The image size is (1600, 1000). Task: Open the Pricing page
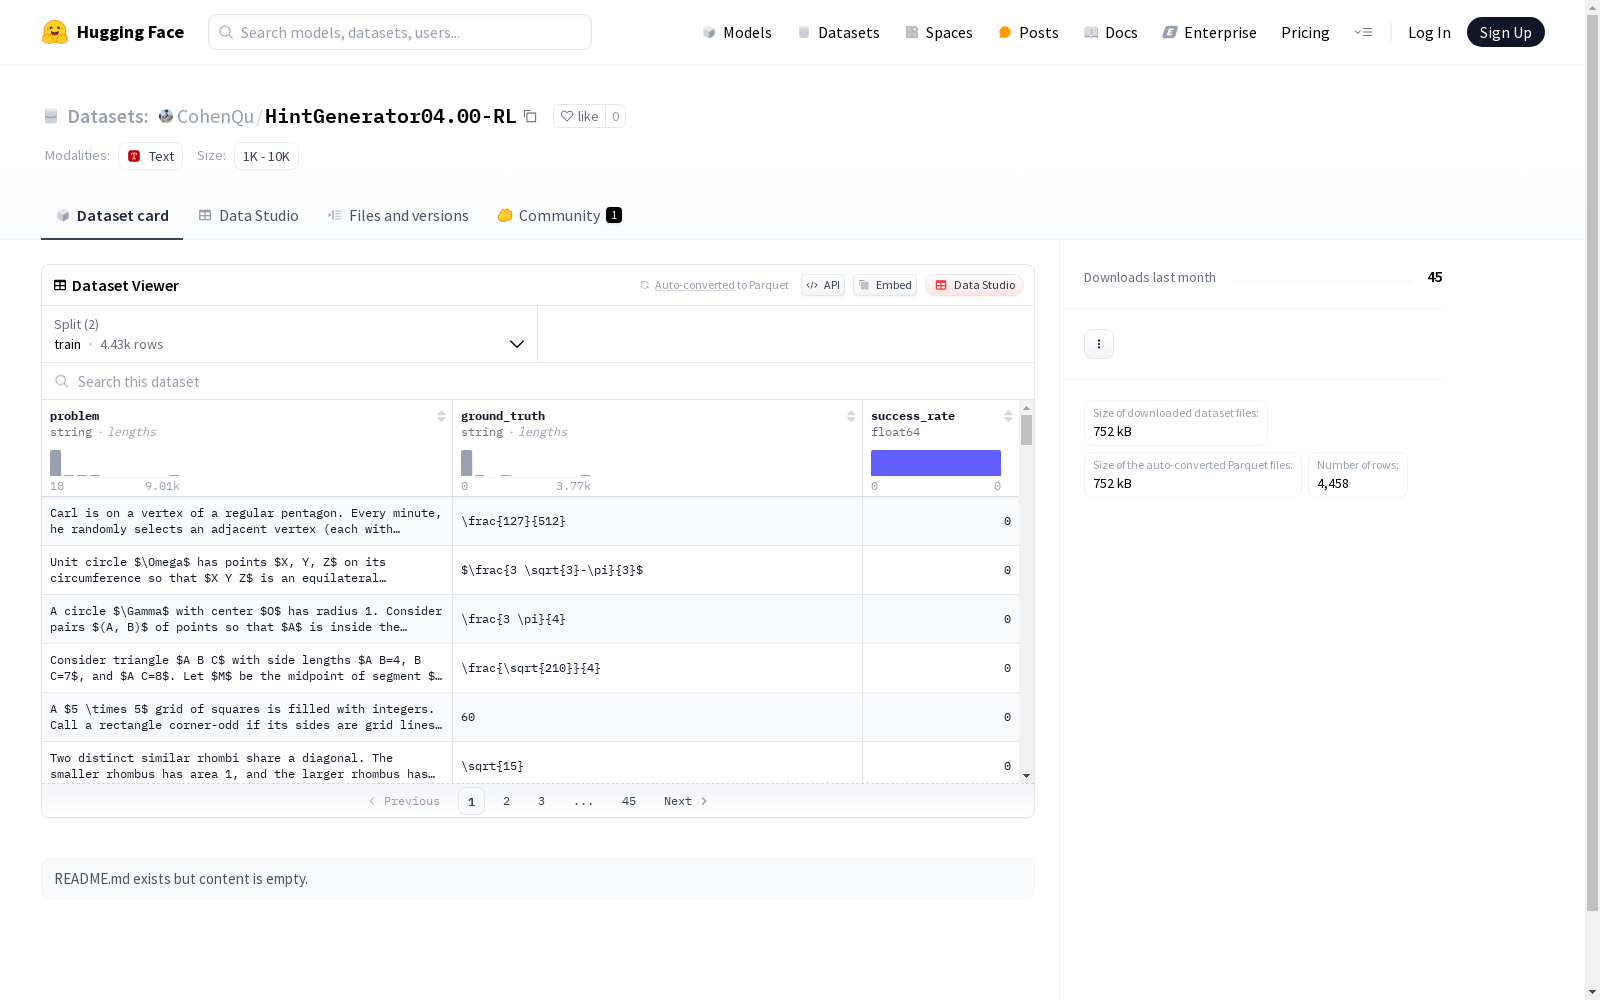coord(1305,32)
